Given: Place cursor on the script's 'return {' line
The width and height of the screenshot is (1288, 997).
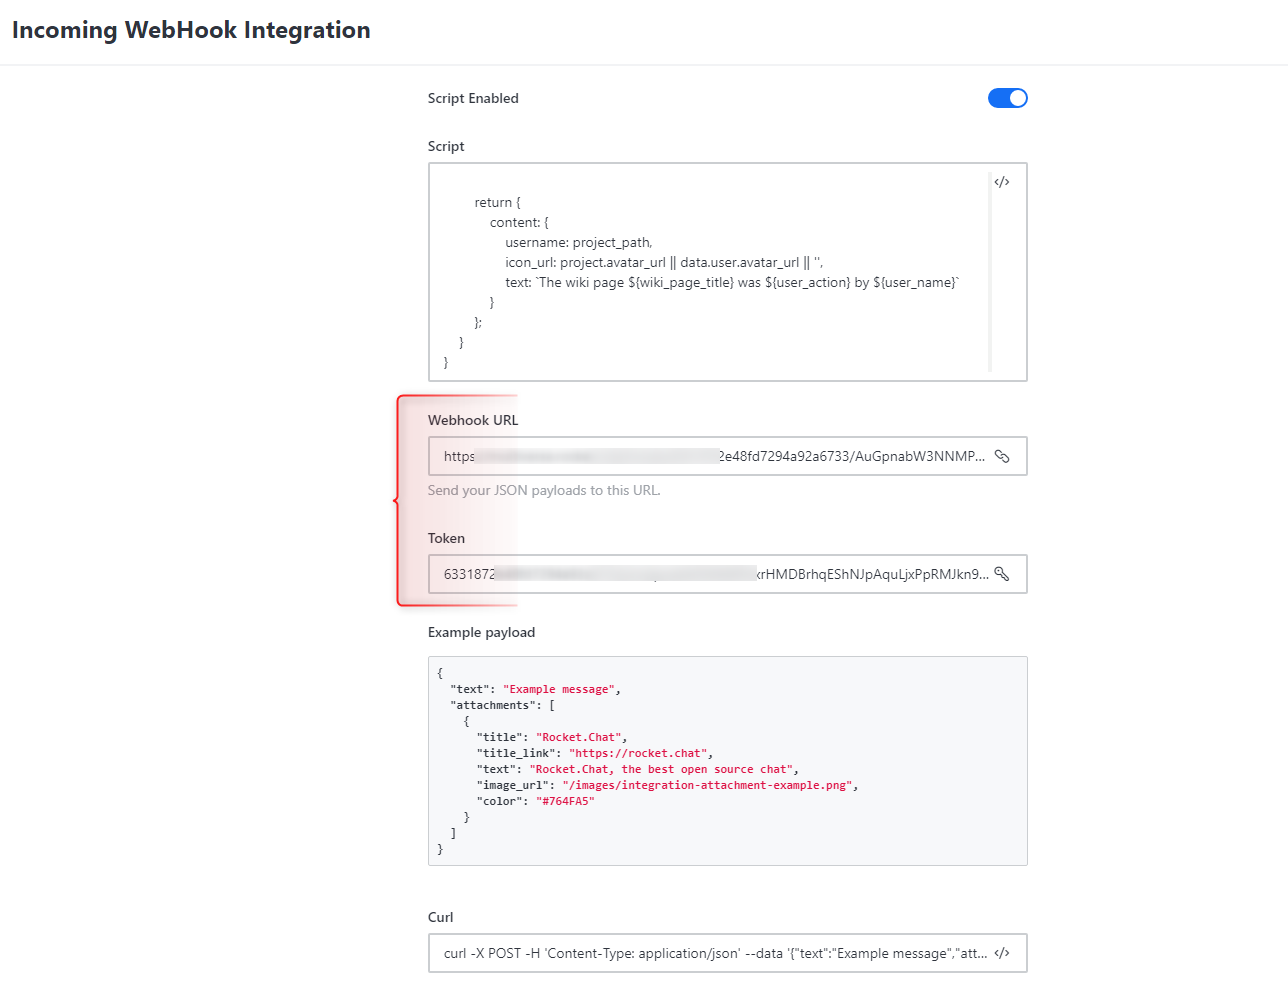Looking at the screenshot, I should coord(497,202).
